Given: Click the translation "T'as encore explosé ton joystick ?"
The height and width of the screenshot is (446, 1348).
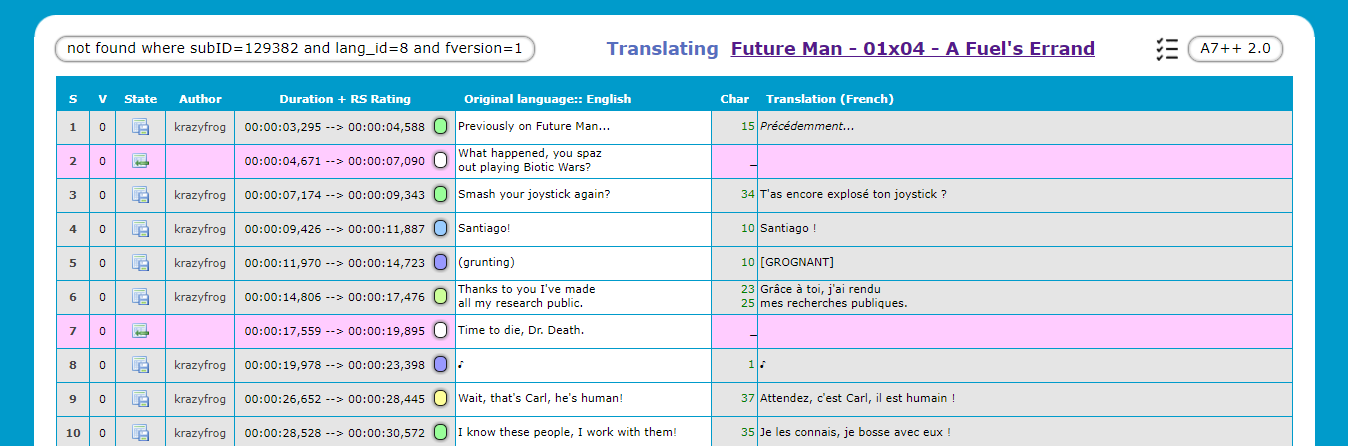Looking at the screenshot, I should [853, 195].
